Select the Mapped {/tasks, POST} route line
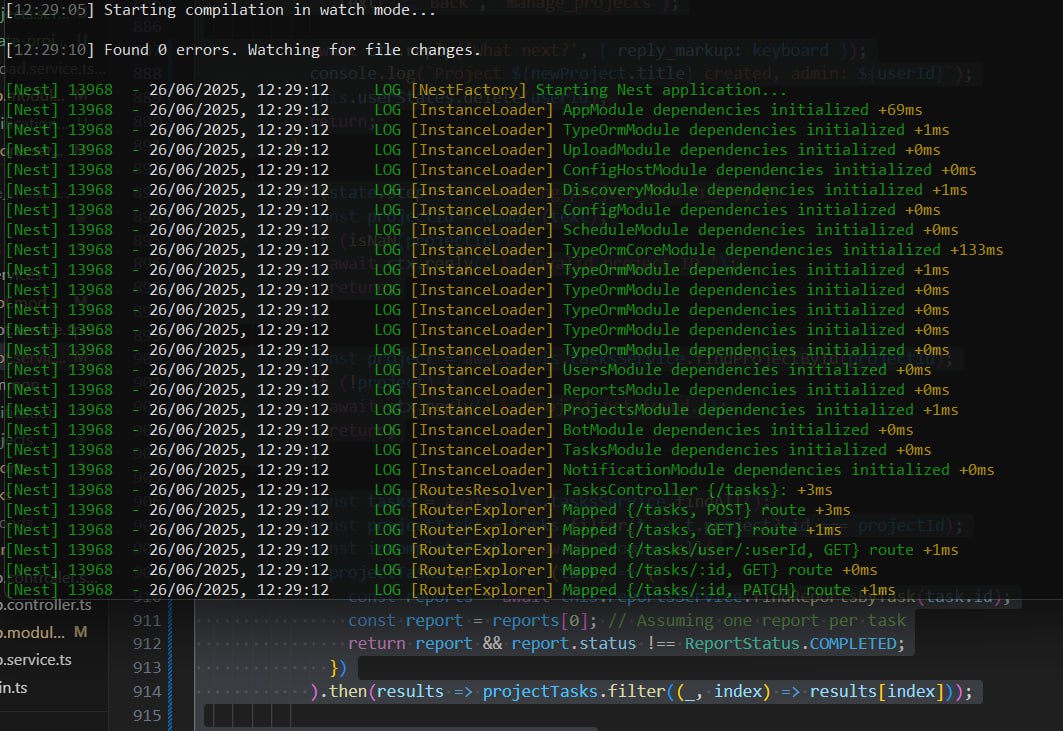The width and height of the screenshot is (1063, 731). pyautogui.click(x=428, y=510)
